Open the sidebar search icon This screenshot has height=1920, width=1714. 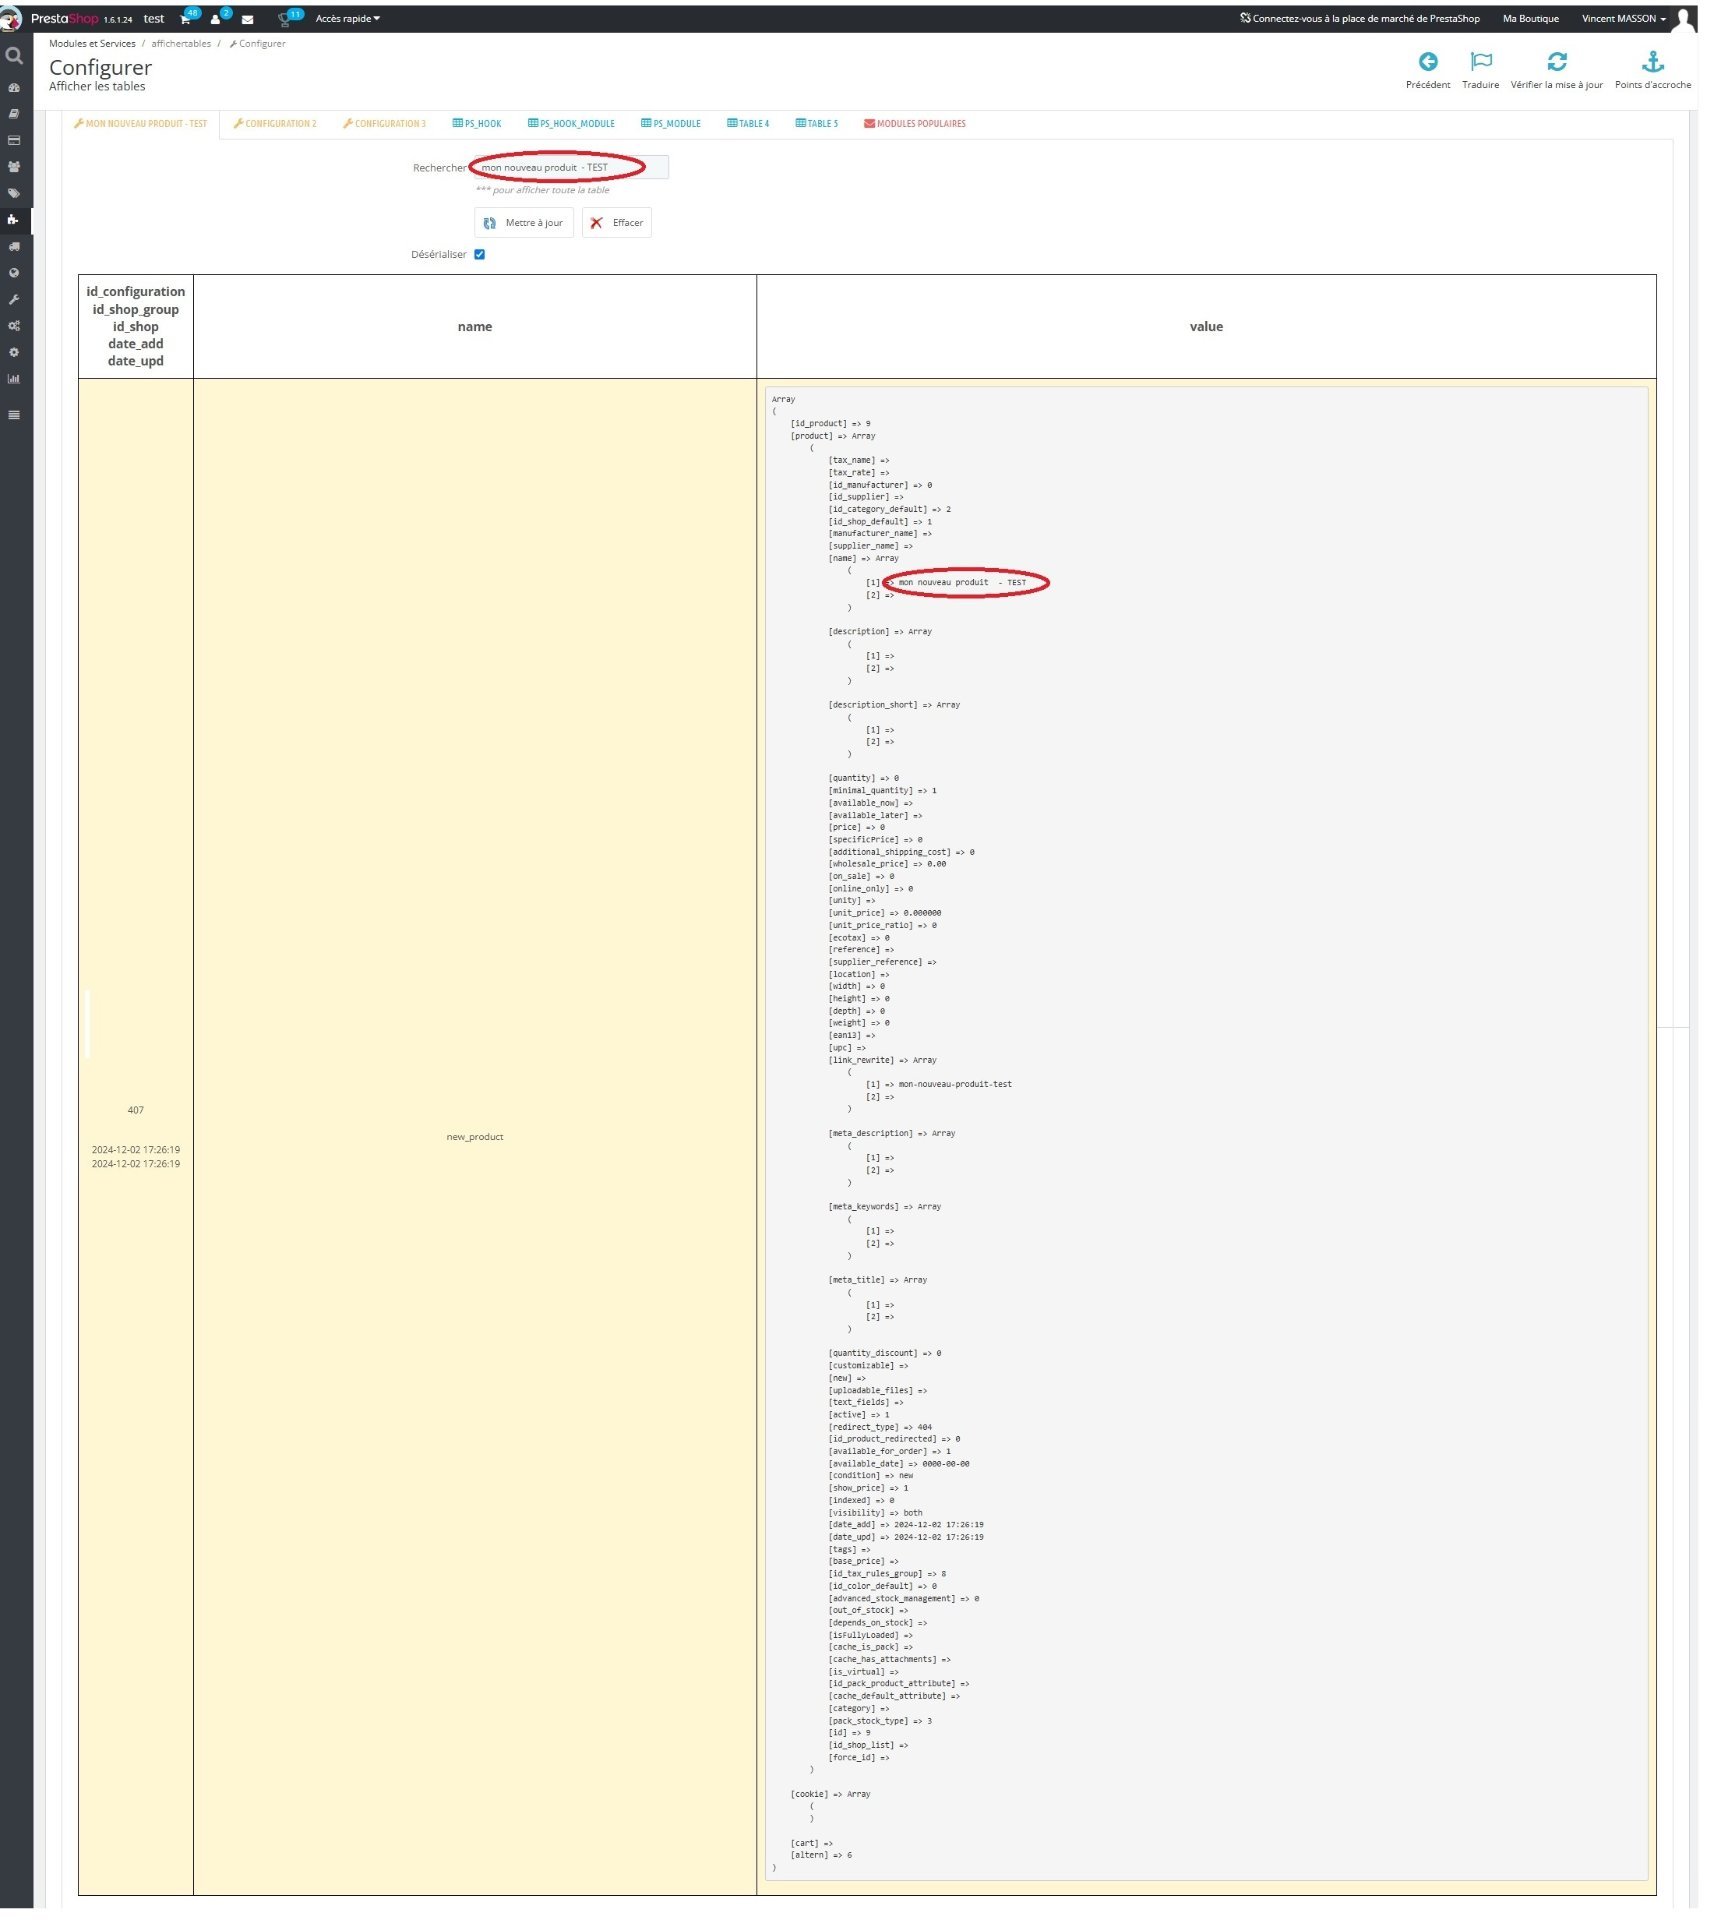point(14,56)
